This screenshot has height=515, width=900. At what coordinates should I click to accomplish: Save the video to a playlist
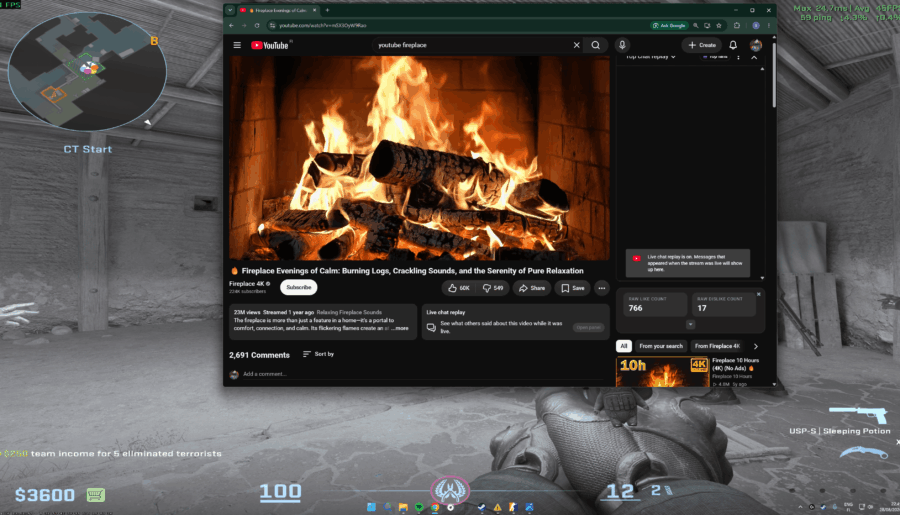pos(573,288)
